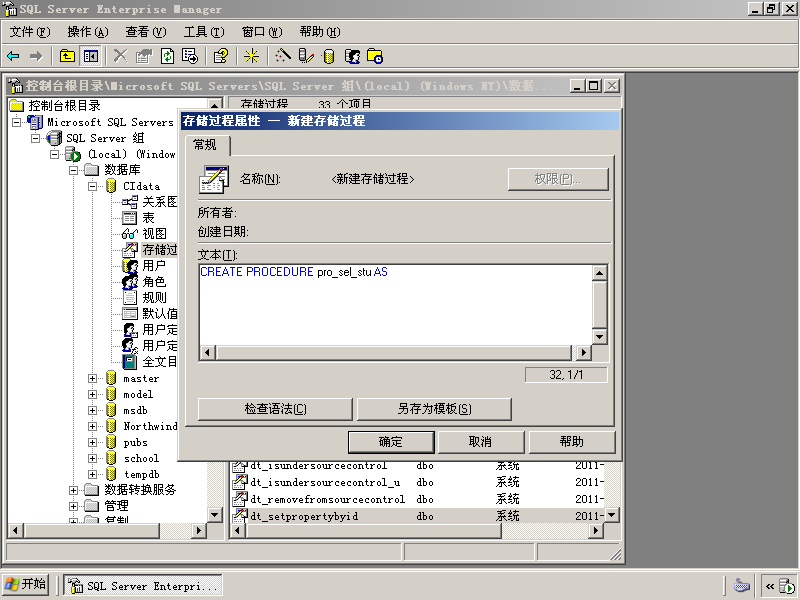
Task: Open the 帮助(H) menu
Action: click(x=320, y=32)
